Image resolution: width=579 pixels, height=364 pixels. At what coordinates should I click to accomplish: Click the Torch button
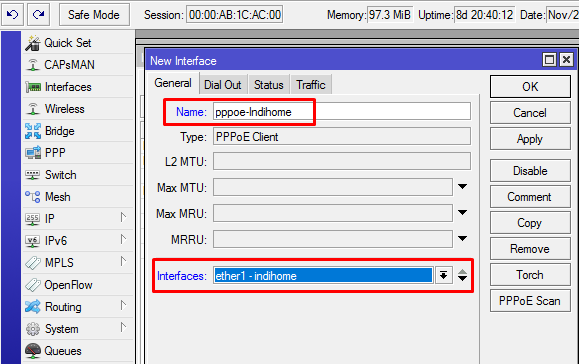tap(530, 275)
